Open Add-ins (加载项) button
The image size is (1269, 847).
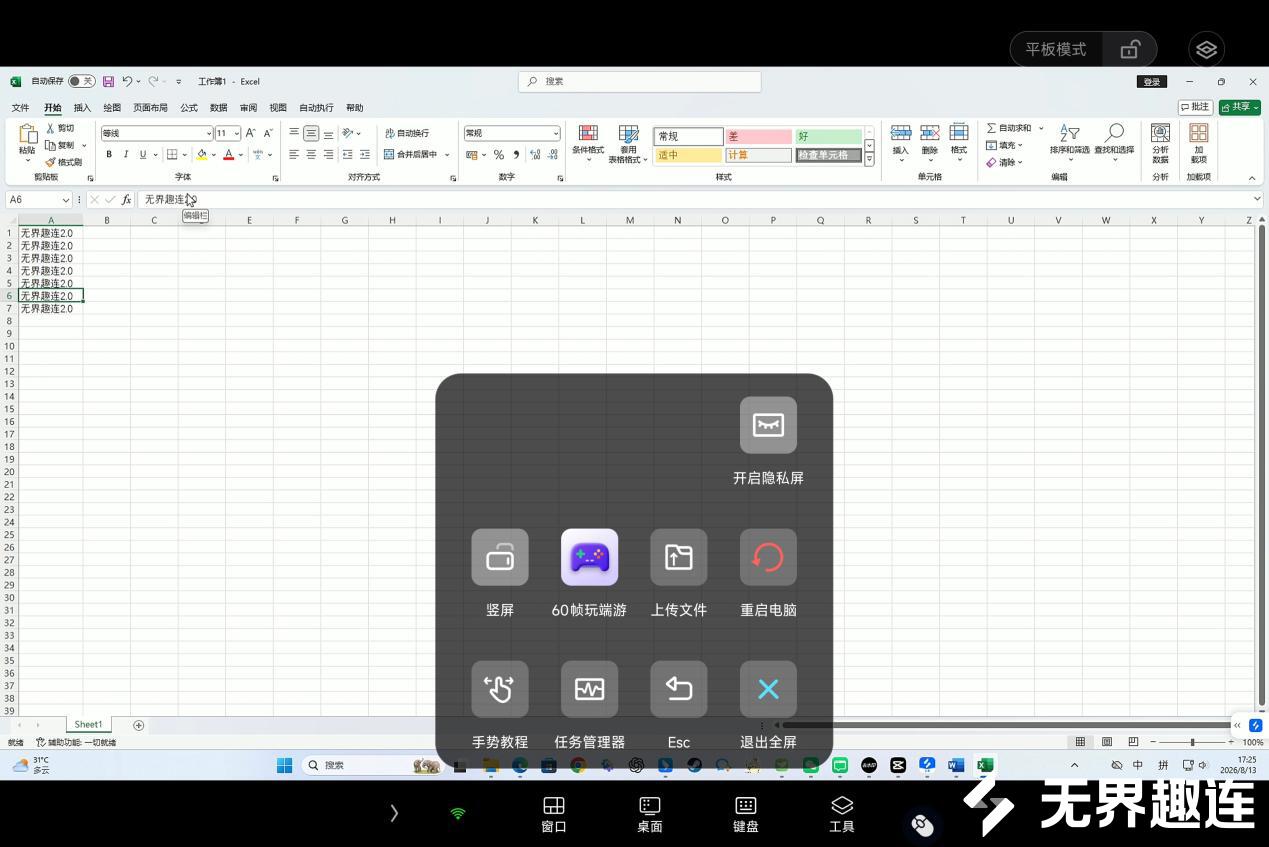tap(1198, 144)
